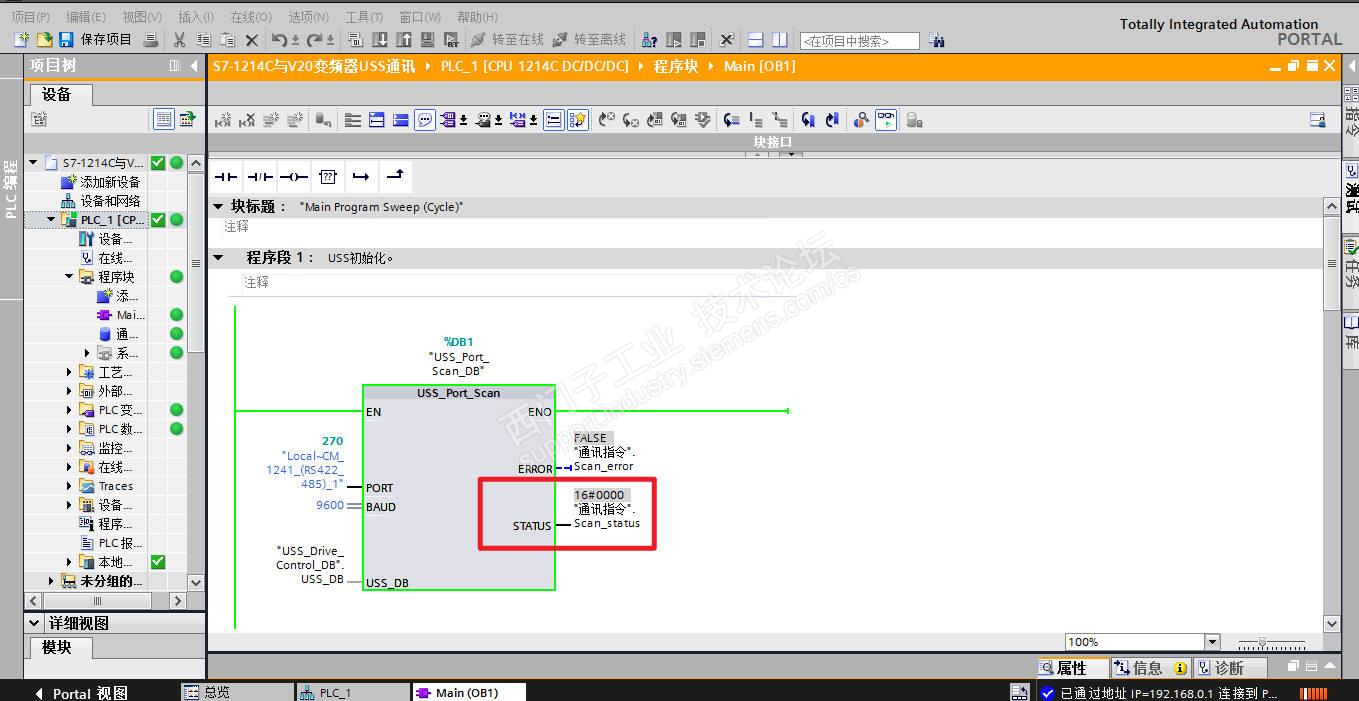Select 添加新设备 in project tree
The image size is (1359, 701).
101,182
